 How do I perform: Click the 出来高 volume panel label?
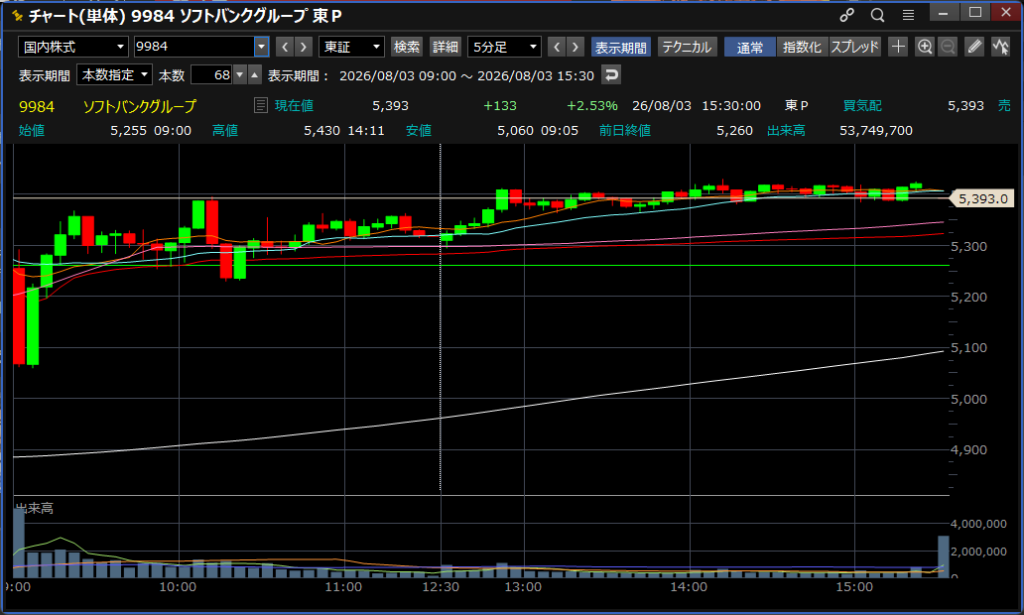(35, 508)
